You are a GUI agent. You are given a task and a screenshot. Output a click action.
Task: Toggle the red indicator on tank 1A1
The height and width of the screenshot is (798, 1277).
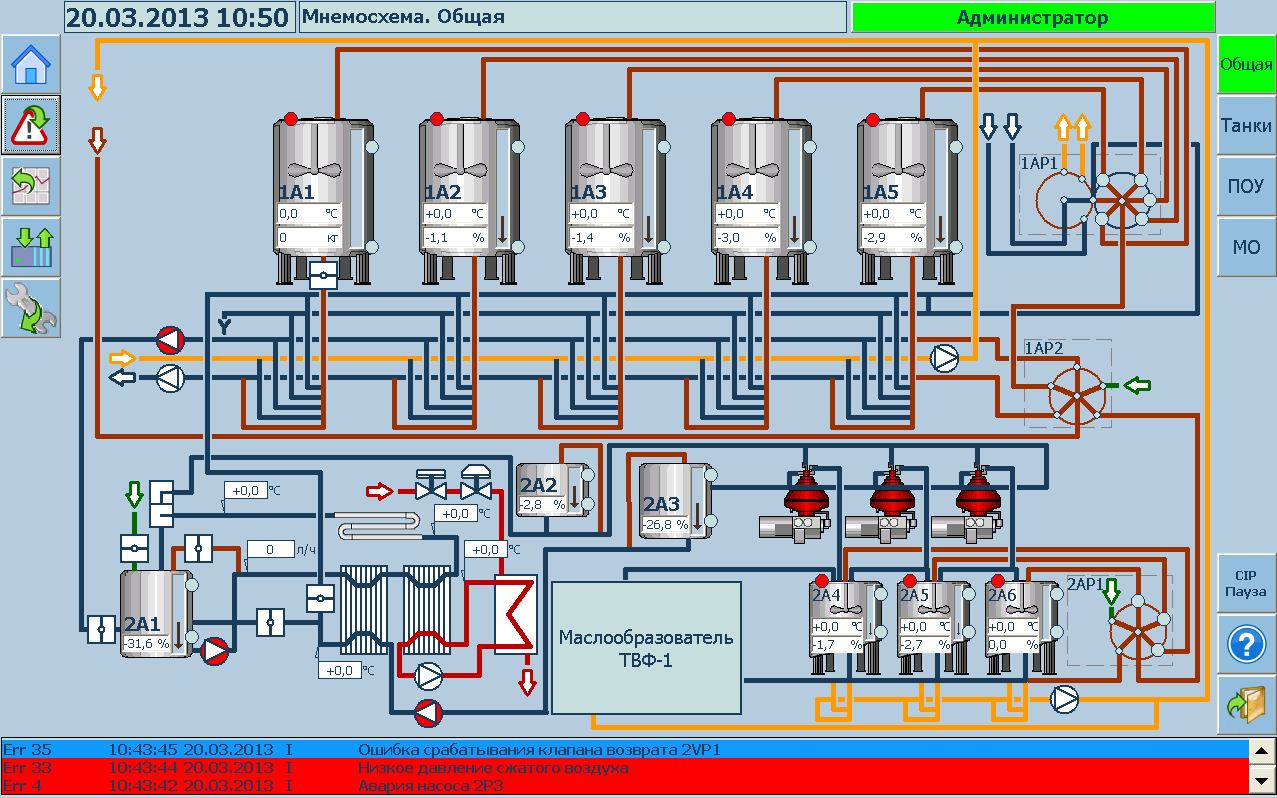point(291,119)
